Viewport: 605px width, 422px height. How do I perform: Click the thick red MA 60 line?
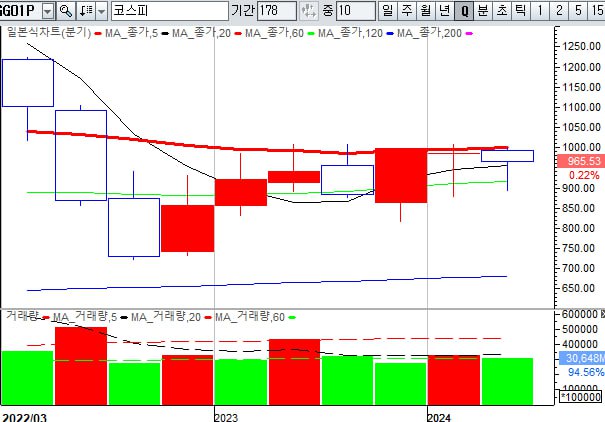pyautogui.click(x=266, y=149)
